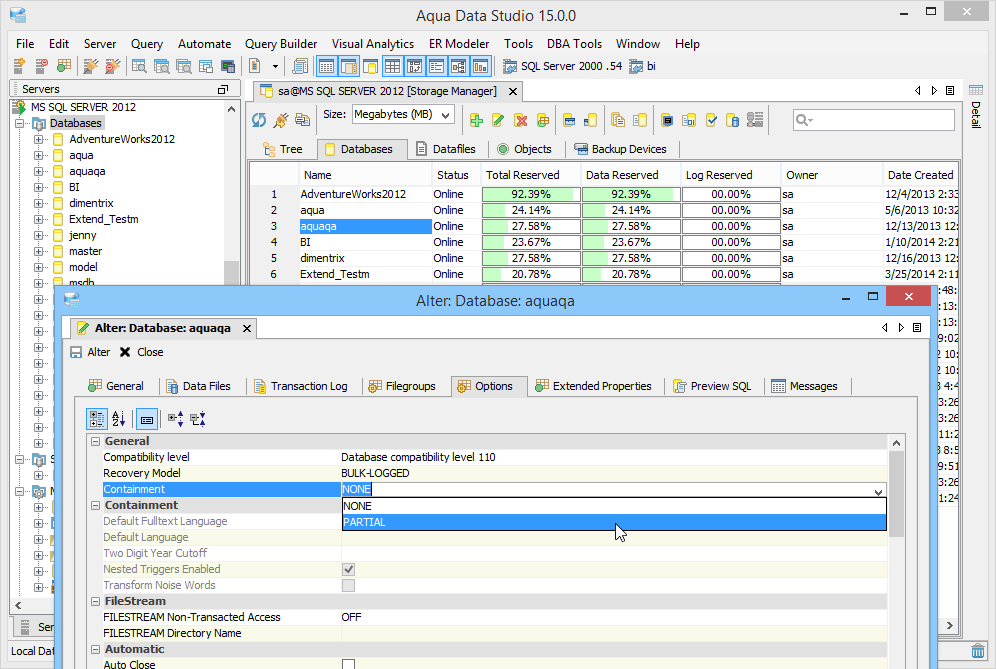Click the Close button with X in dialog
The image size is (996, 669).
pos(142,352)
